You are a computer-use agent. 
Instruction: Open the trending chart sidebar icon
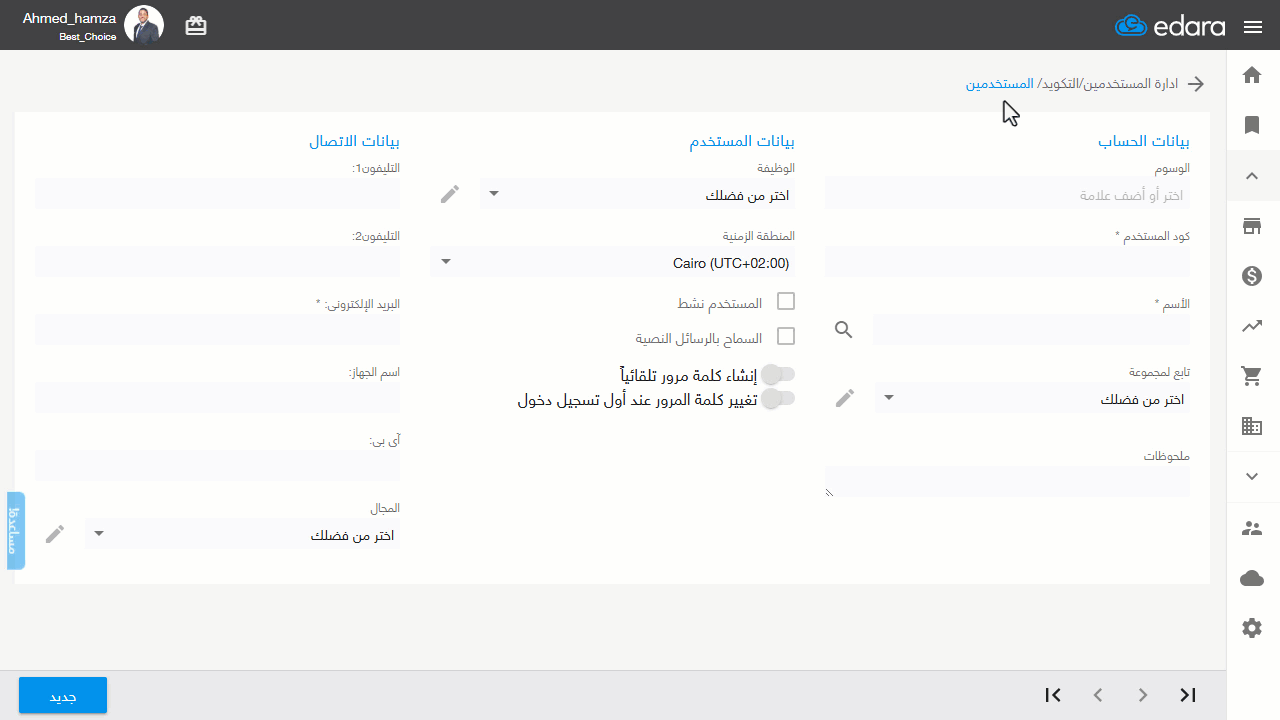[1252, 326]
